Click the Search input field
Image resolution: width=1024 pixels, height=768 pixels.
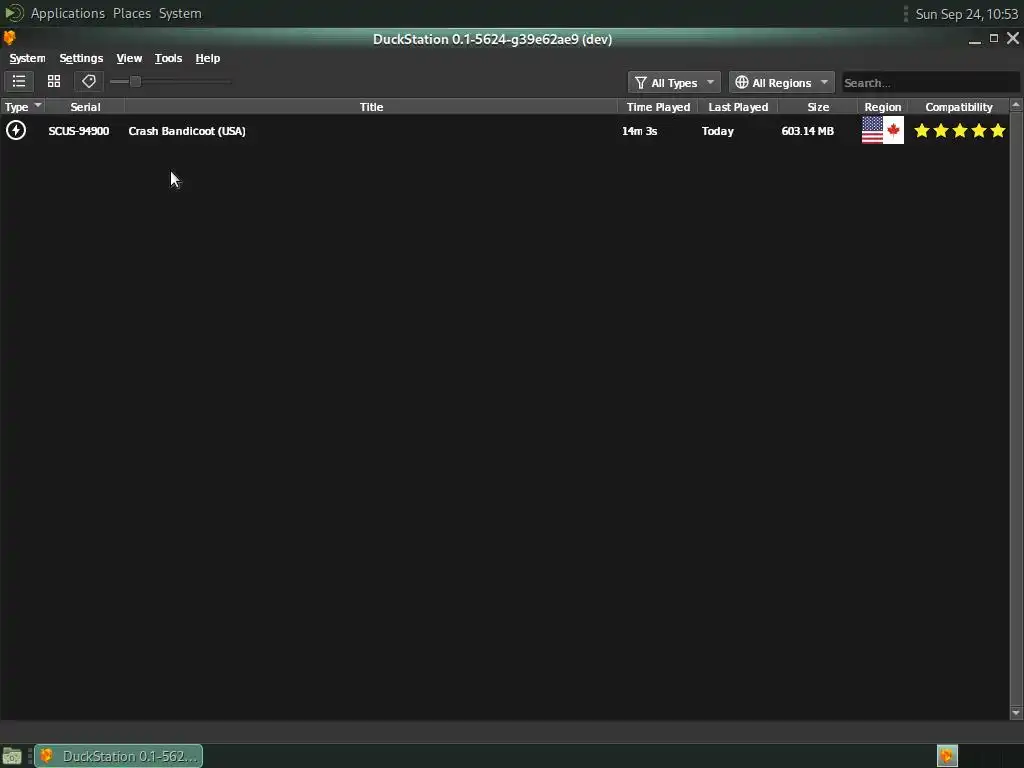(x=930, y=82)
